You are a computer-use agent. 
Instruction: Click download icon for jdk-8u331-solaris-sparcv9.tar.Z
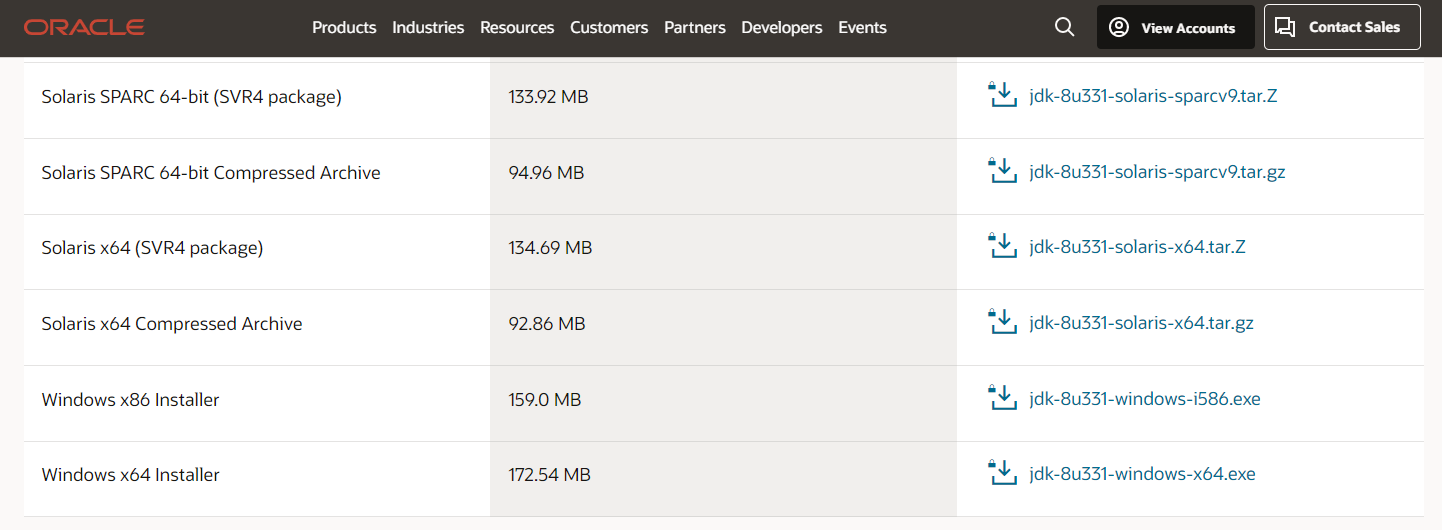coord(1002,95)
